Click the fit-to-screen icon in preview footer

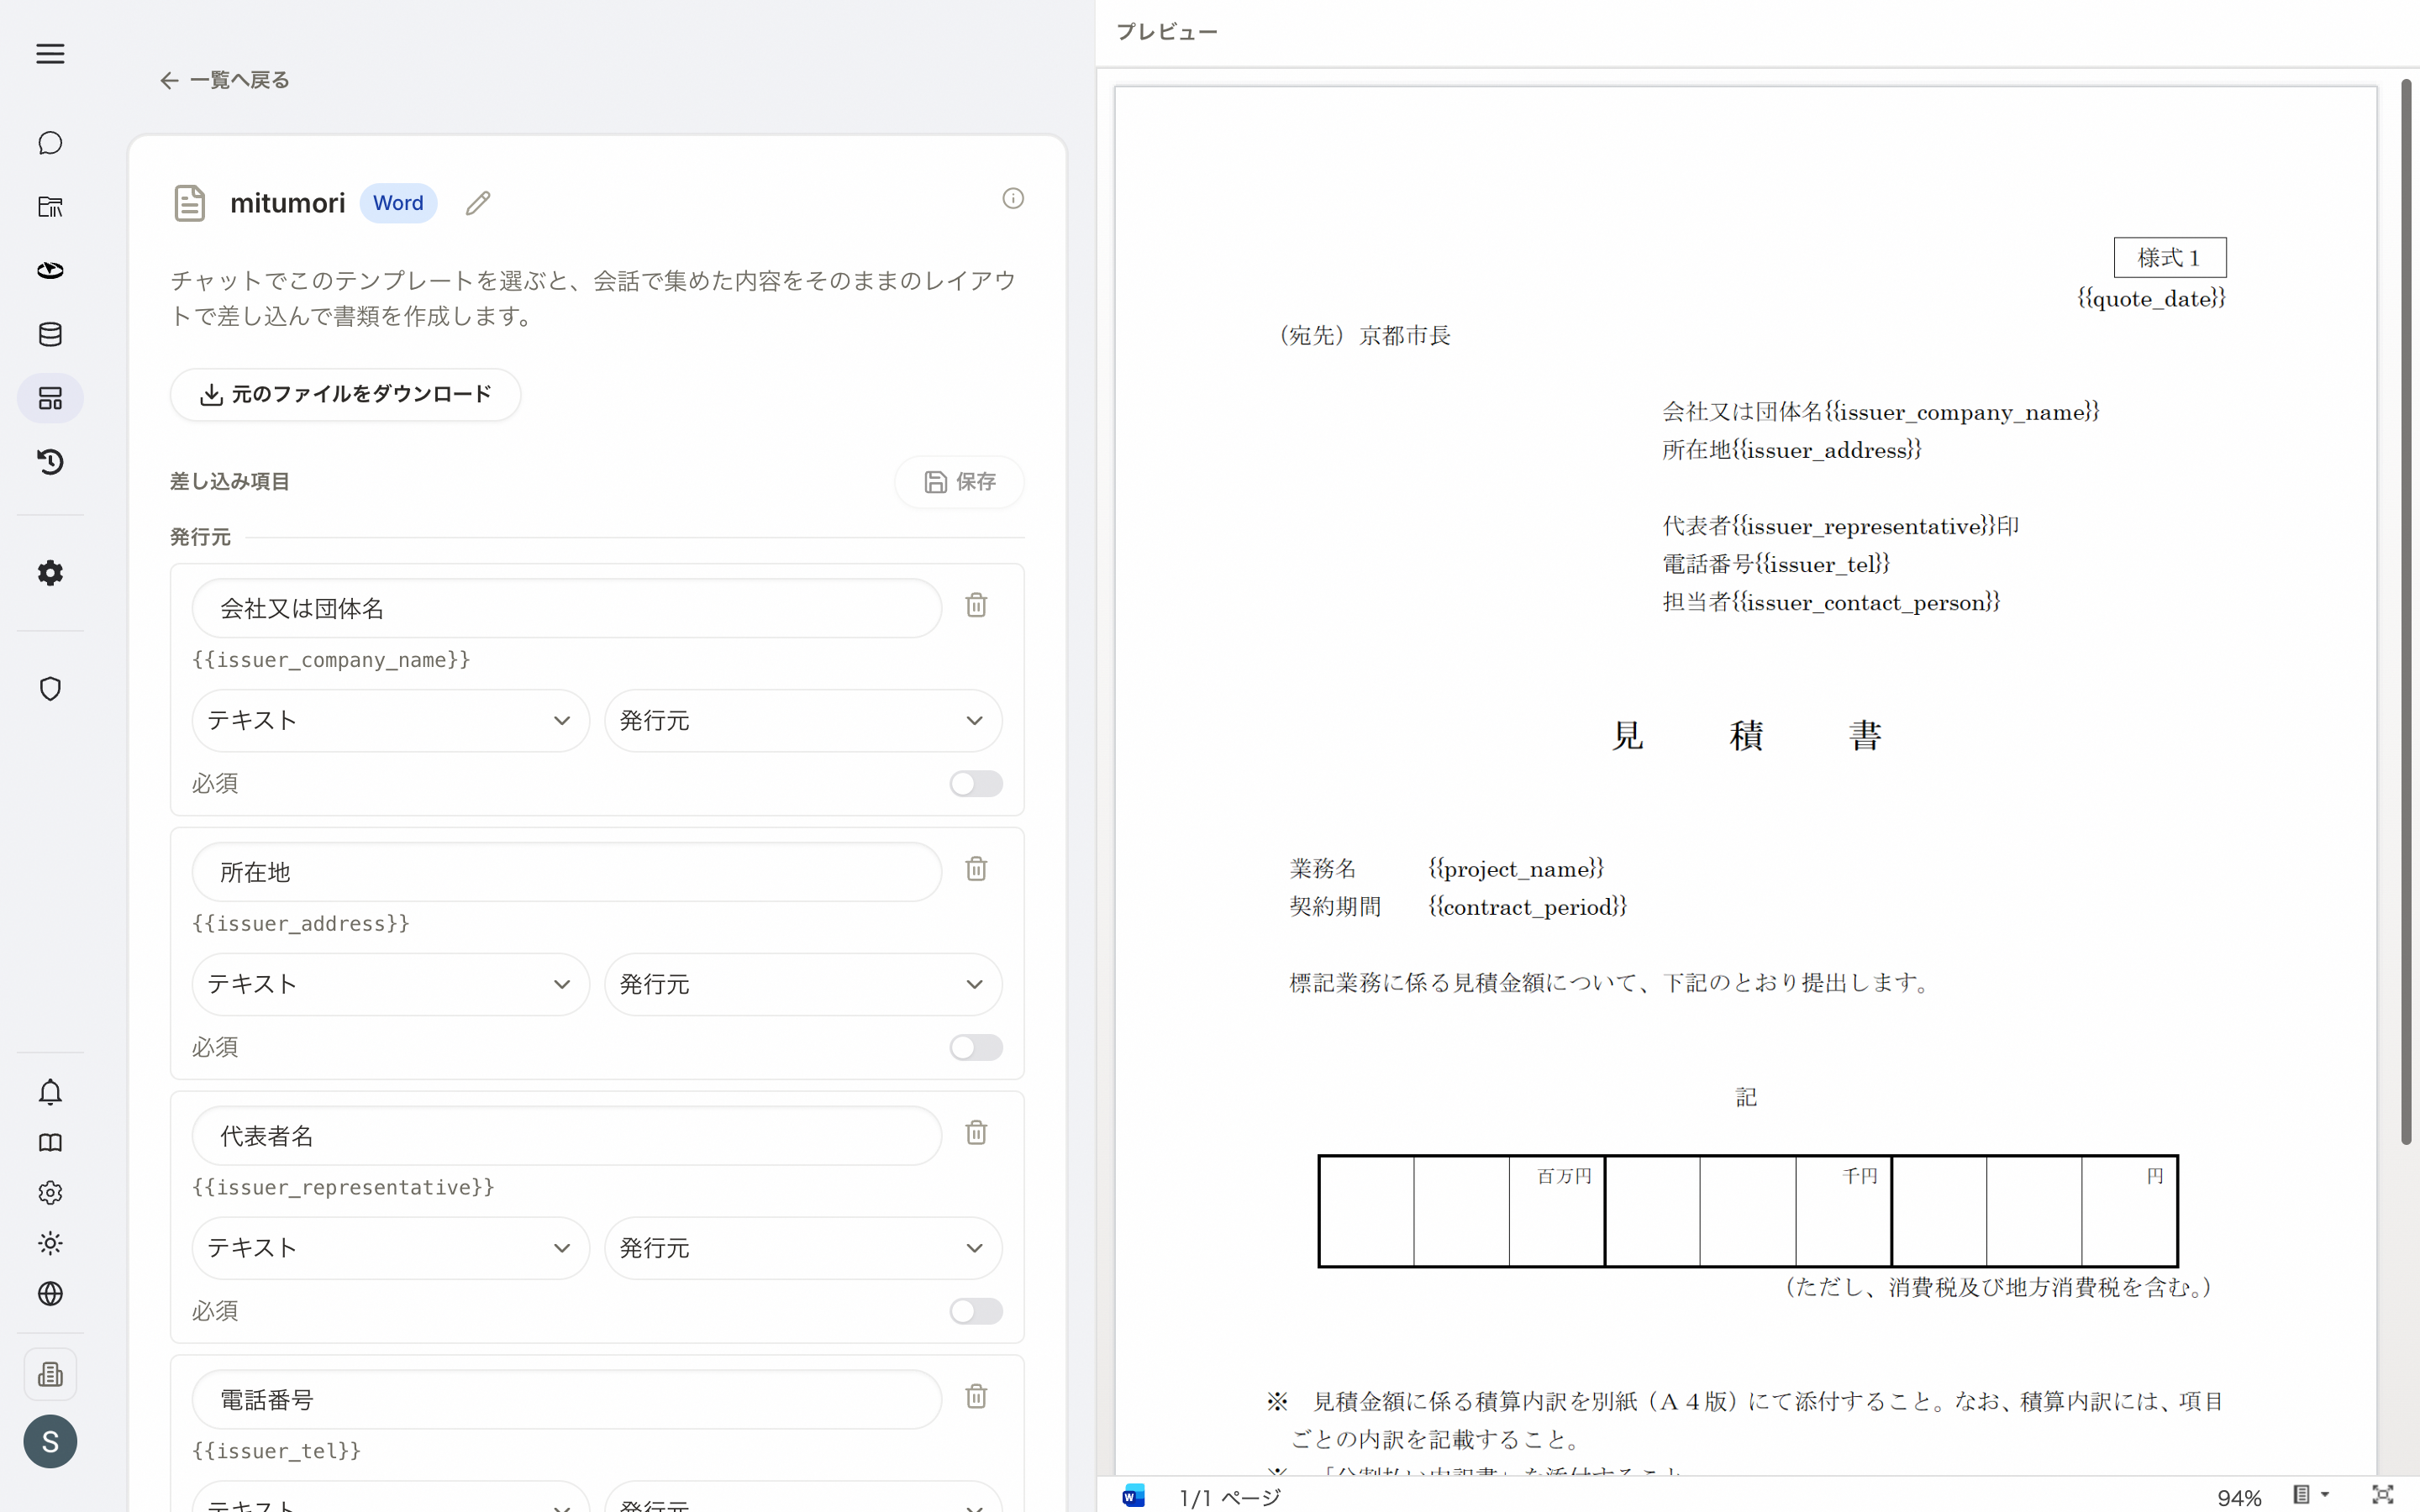click(2383, 1495)
